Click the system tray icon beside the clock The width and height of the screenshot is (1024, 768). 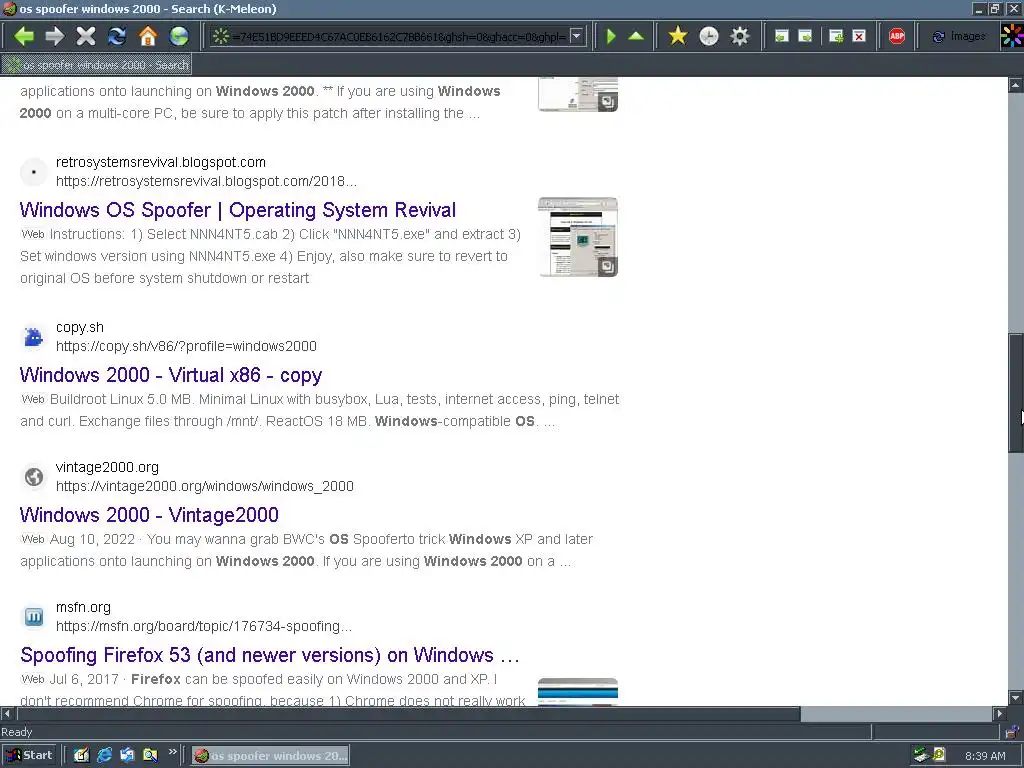(939, 755)
